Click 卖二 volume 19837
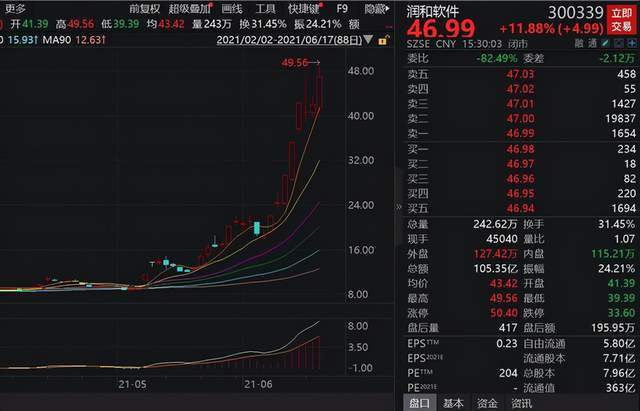 [620, 118]
